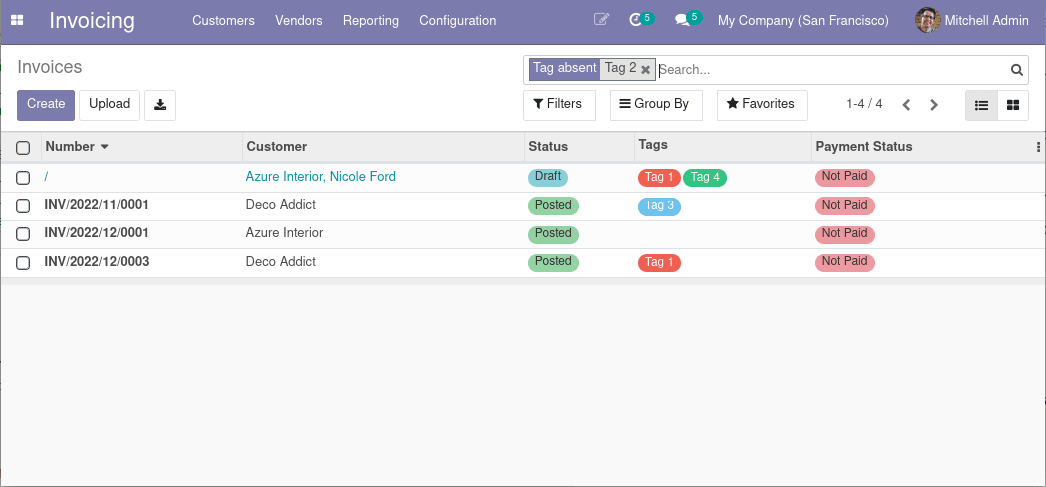
Task: Click the pager counter 1-4 / 4
Action: click(864, 104)
